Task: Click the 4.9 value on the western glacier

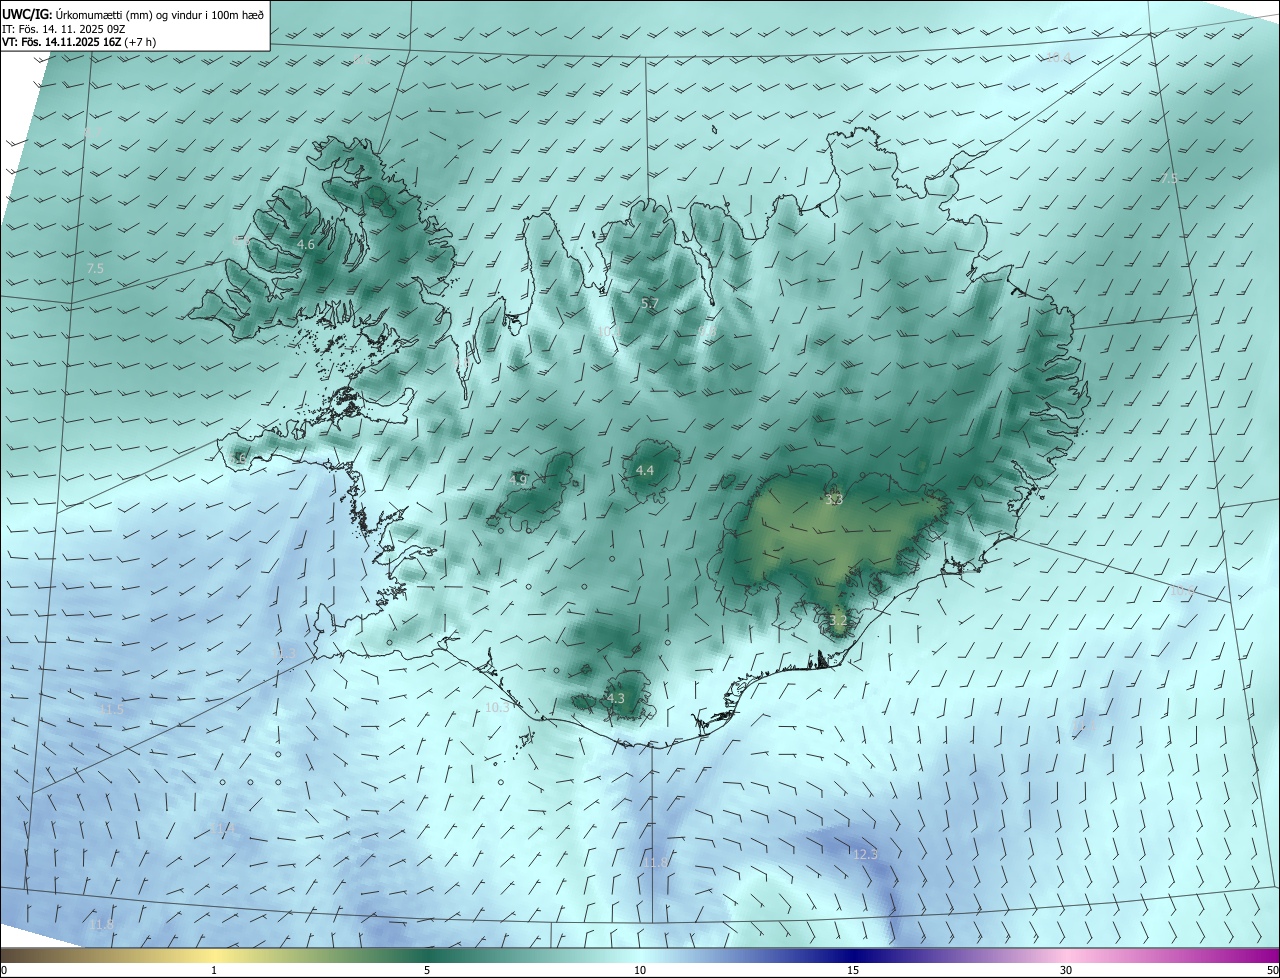Action: [x=518, y=480]
